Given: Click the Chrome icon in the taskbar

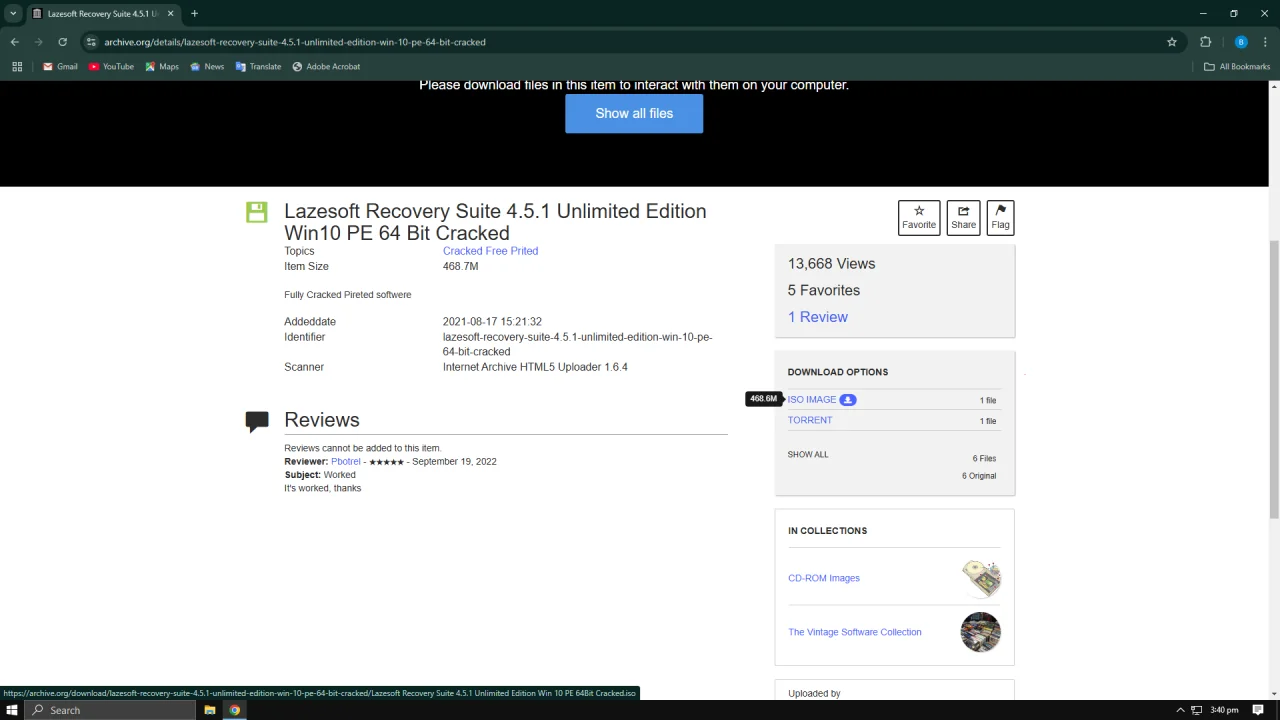Looking at the screenshot, I should 235,710.
